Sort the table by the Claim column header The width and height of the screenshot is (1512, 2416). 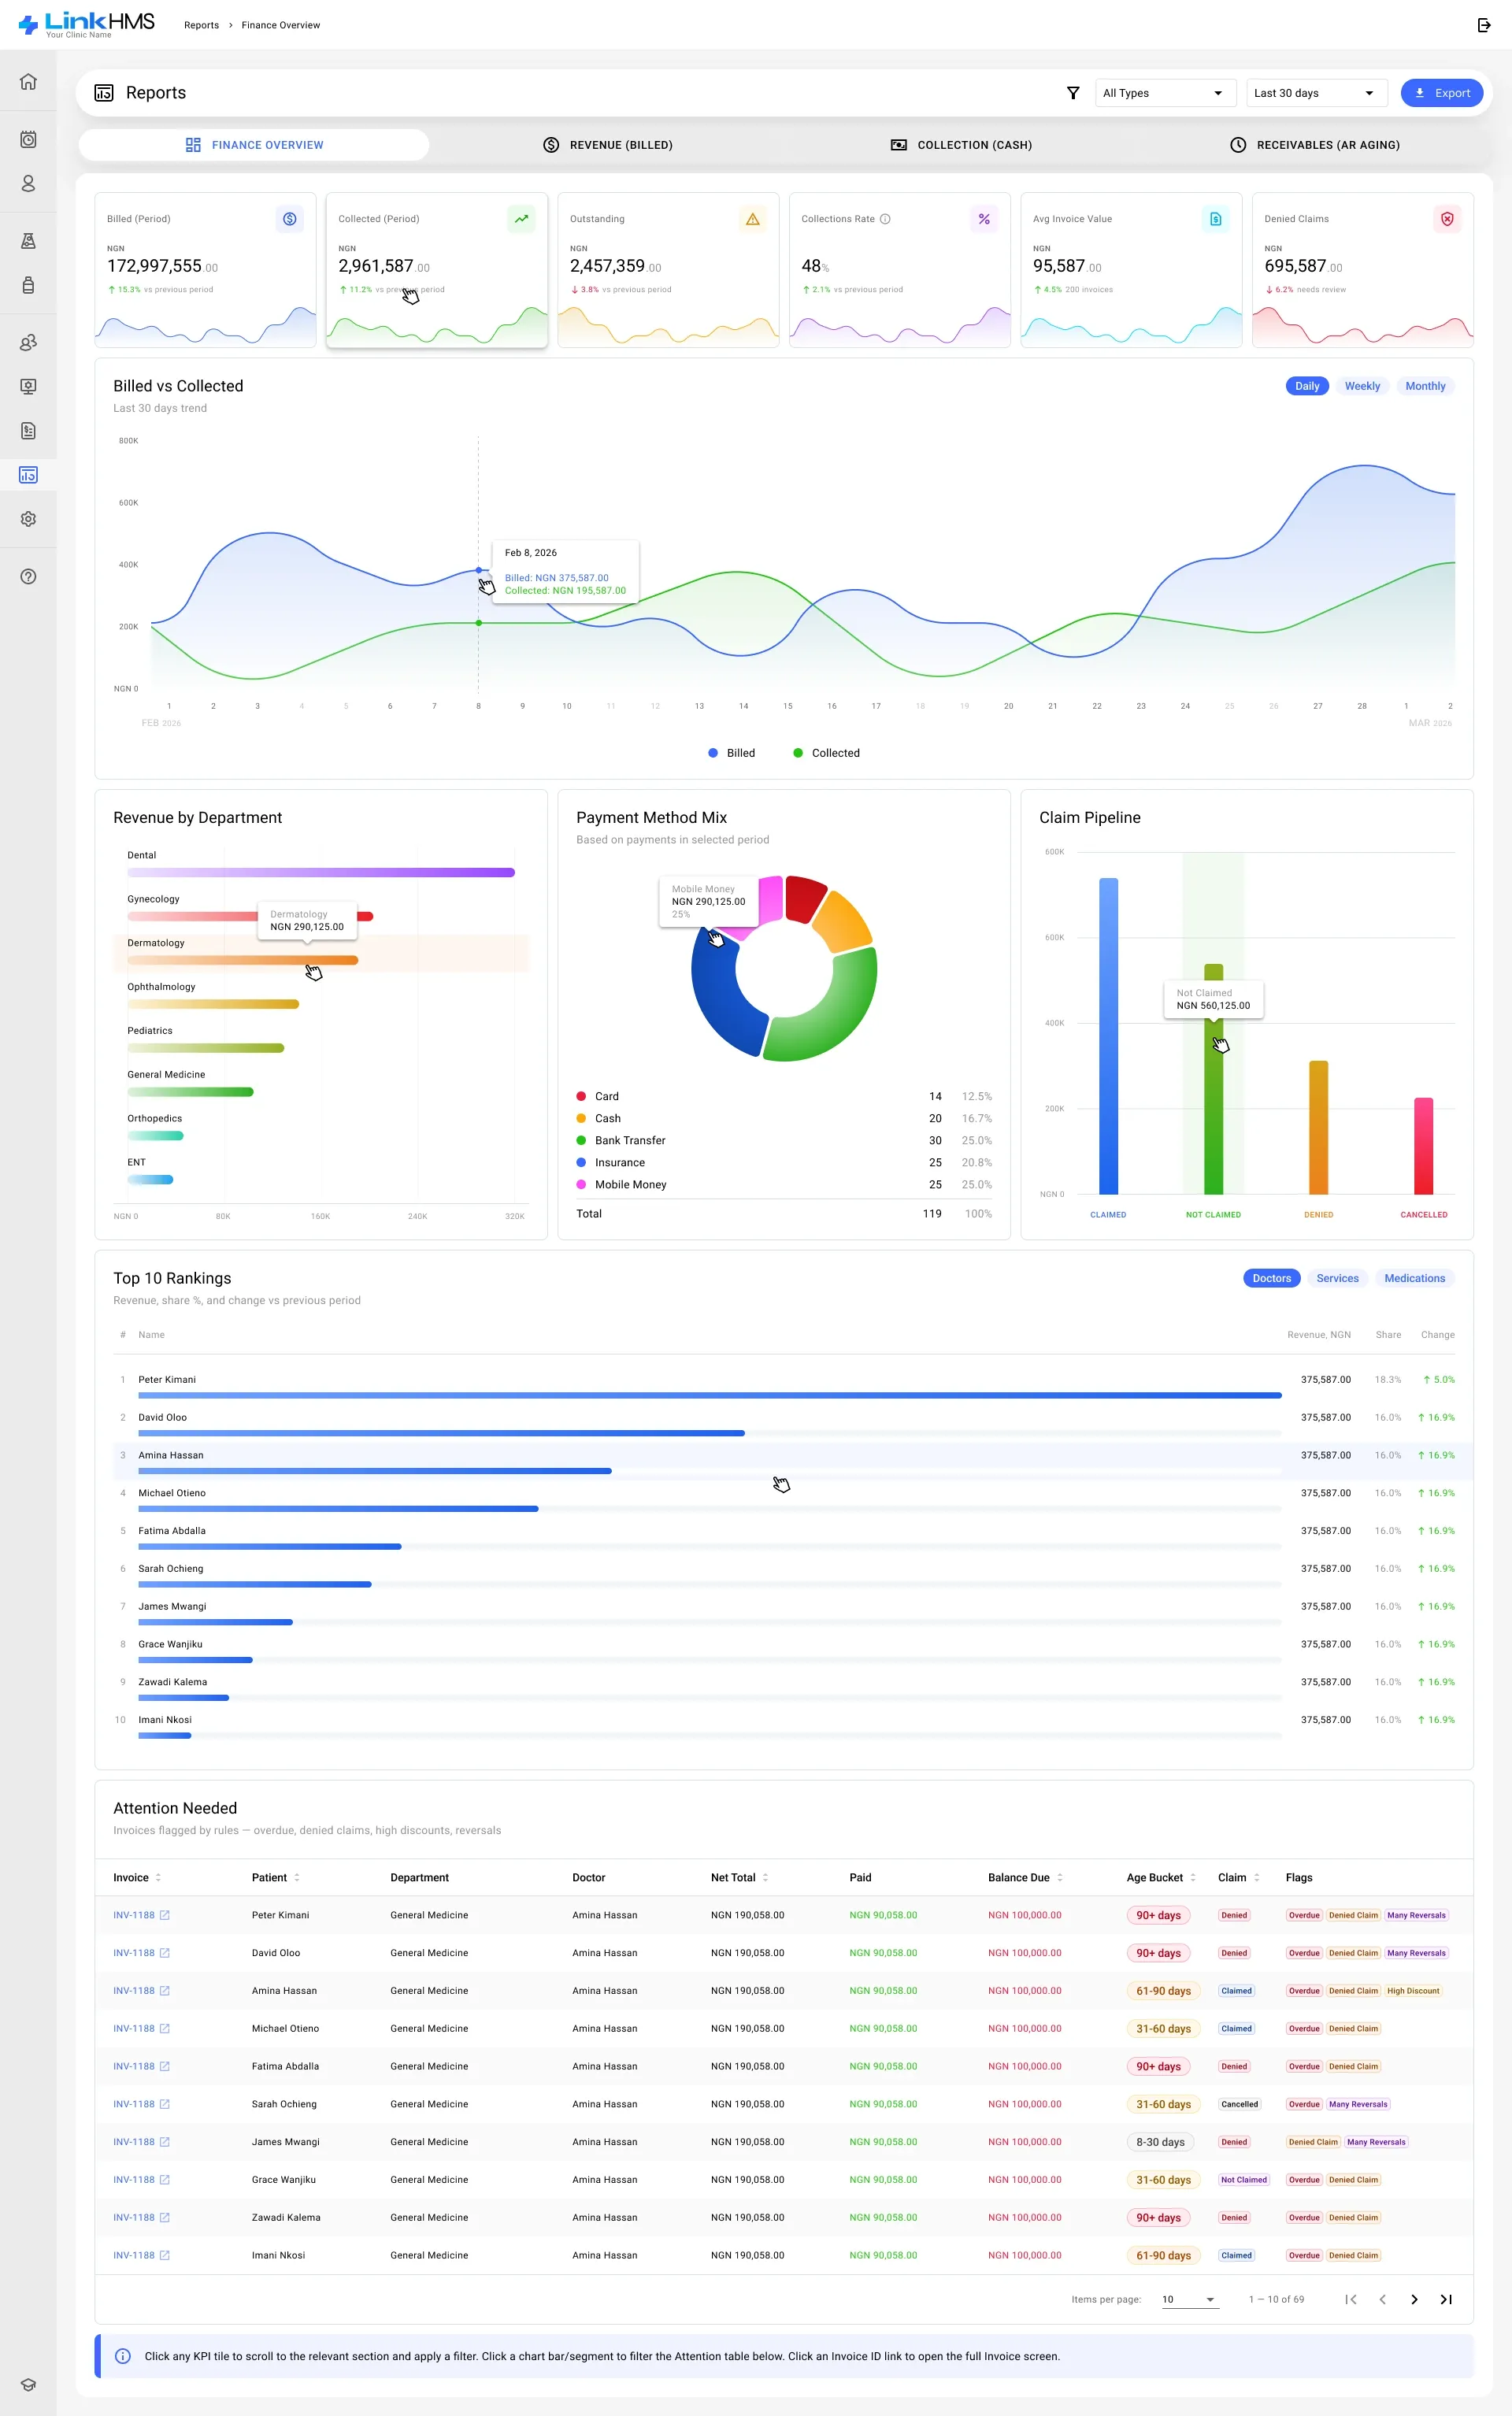[1238, 1878]
